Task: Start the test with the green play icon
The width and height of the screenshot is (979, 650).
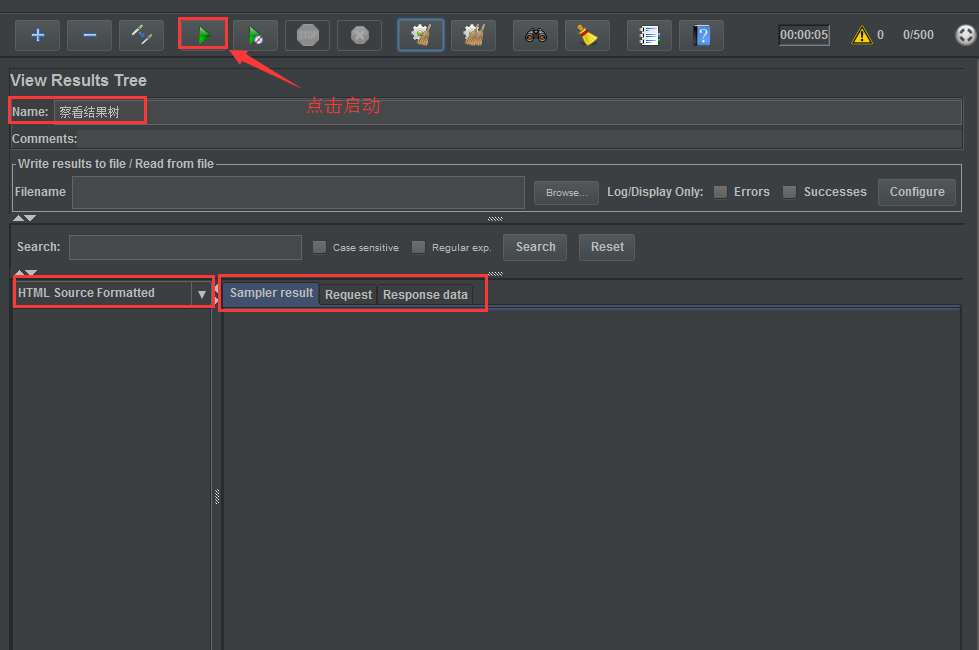Action: (203, 34)
